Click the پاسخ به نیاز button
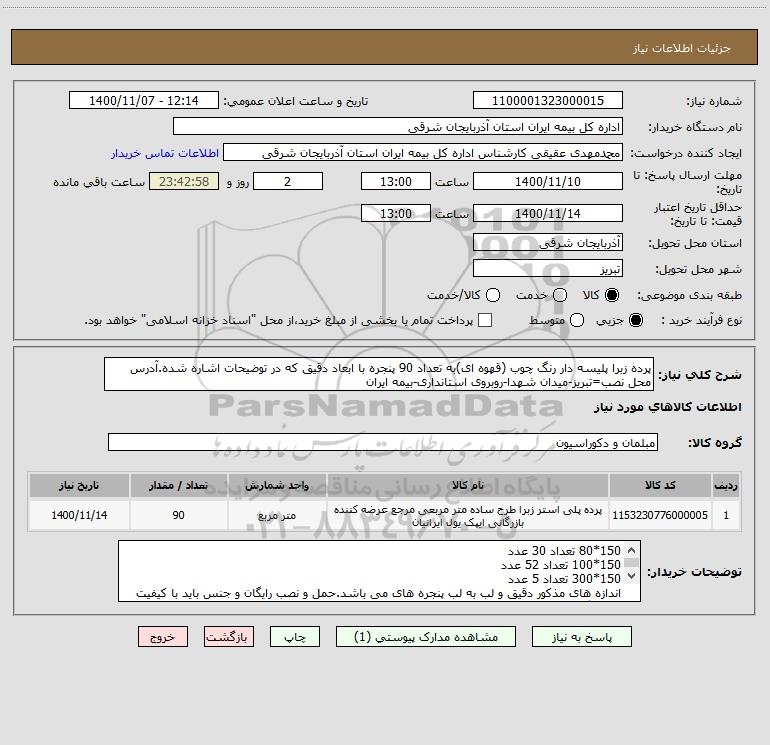This screenshot has height=745, width=770. pyautogui.click(x=581, y=637)
